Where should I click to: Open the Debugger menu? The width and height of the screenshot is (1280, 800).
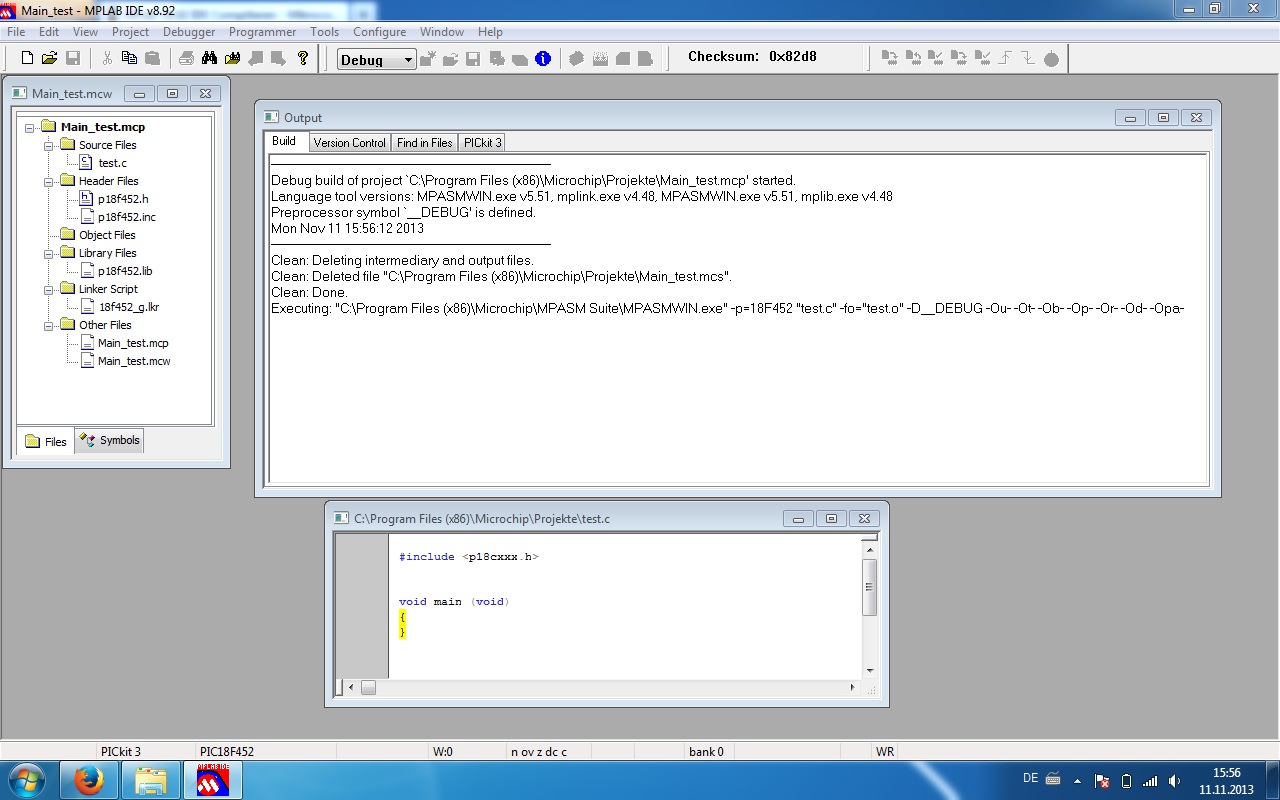coord(189,32)
